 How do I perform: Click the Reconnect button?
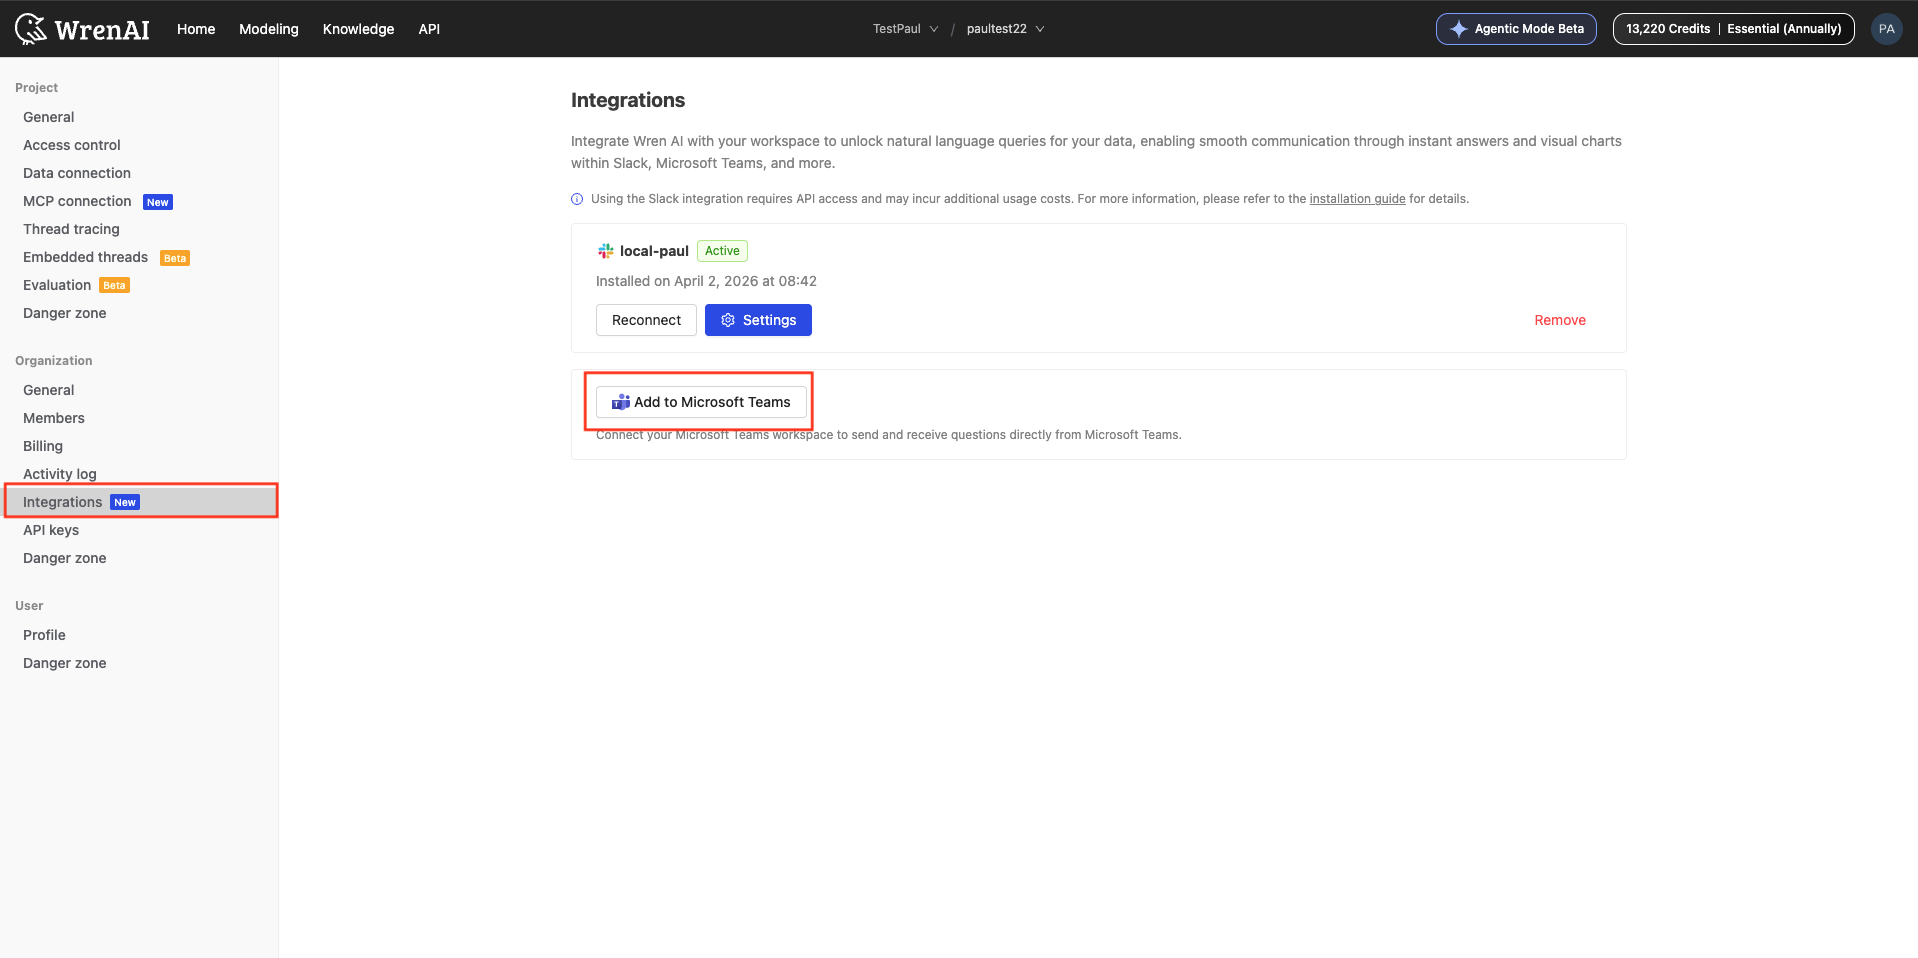tap(646, 320)
